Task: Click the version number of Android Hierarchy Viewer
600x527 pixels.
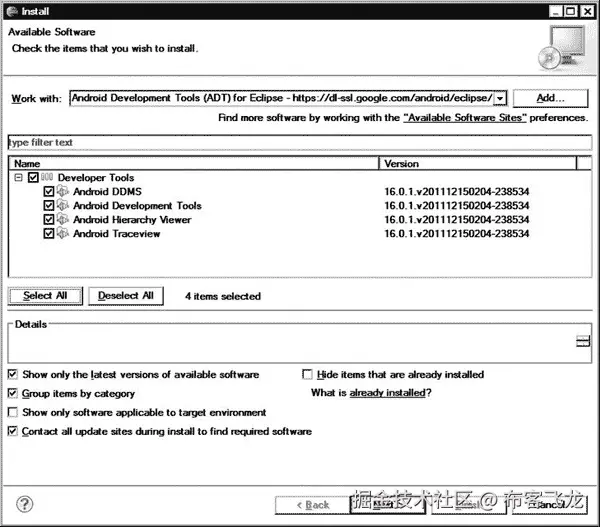Action: [x=457, y=219]
